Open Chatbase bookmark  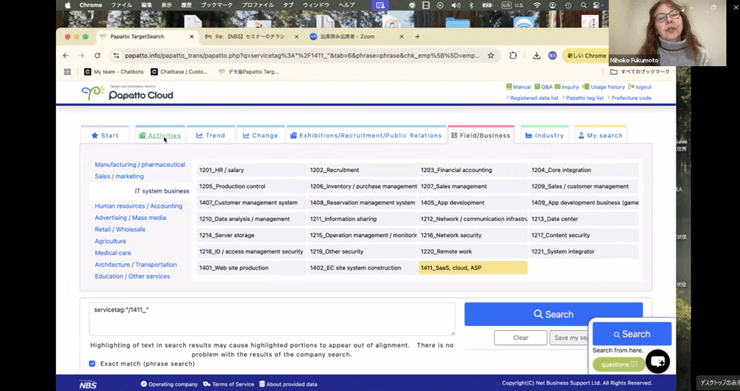(x=179, y=72)
